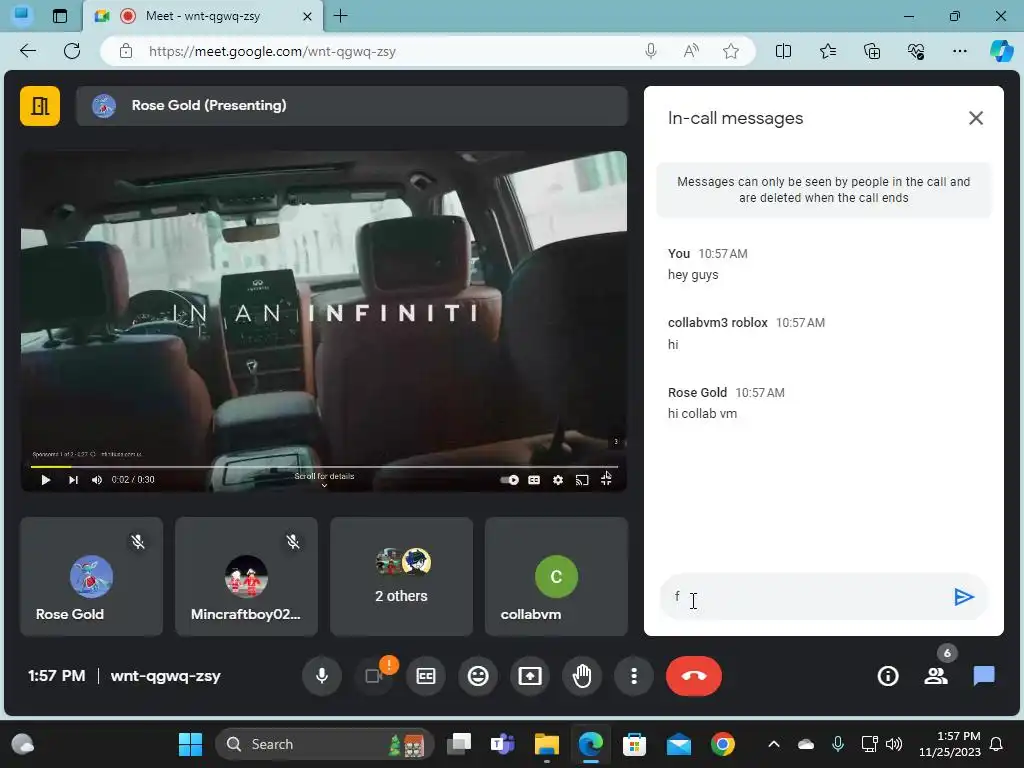
Task: Raise your hand in the call
Action: pyautogui.click(x=582, y=676)
